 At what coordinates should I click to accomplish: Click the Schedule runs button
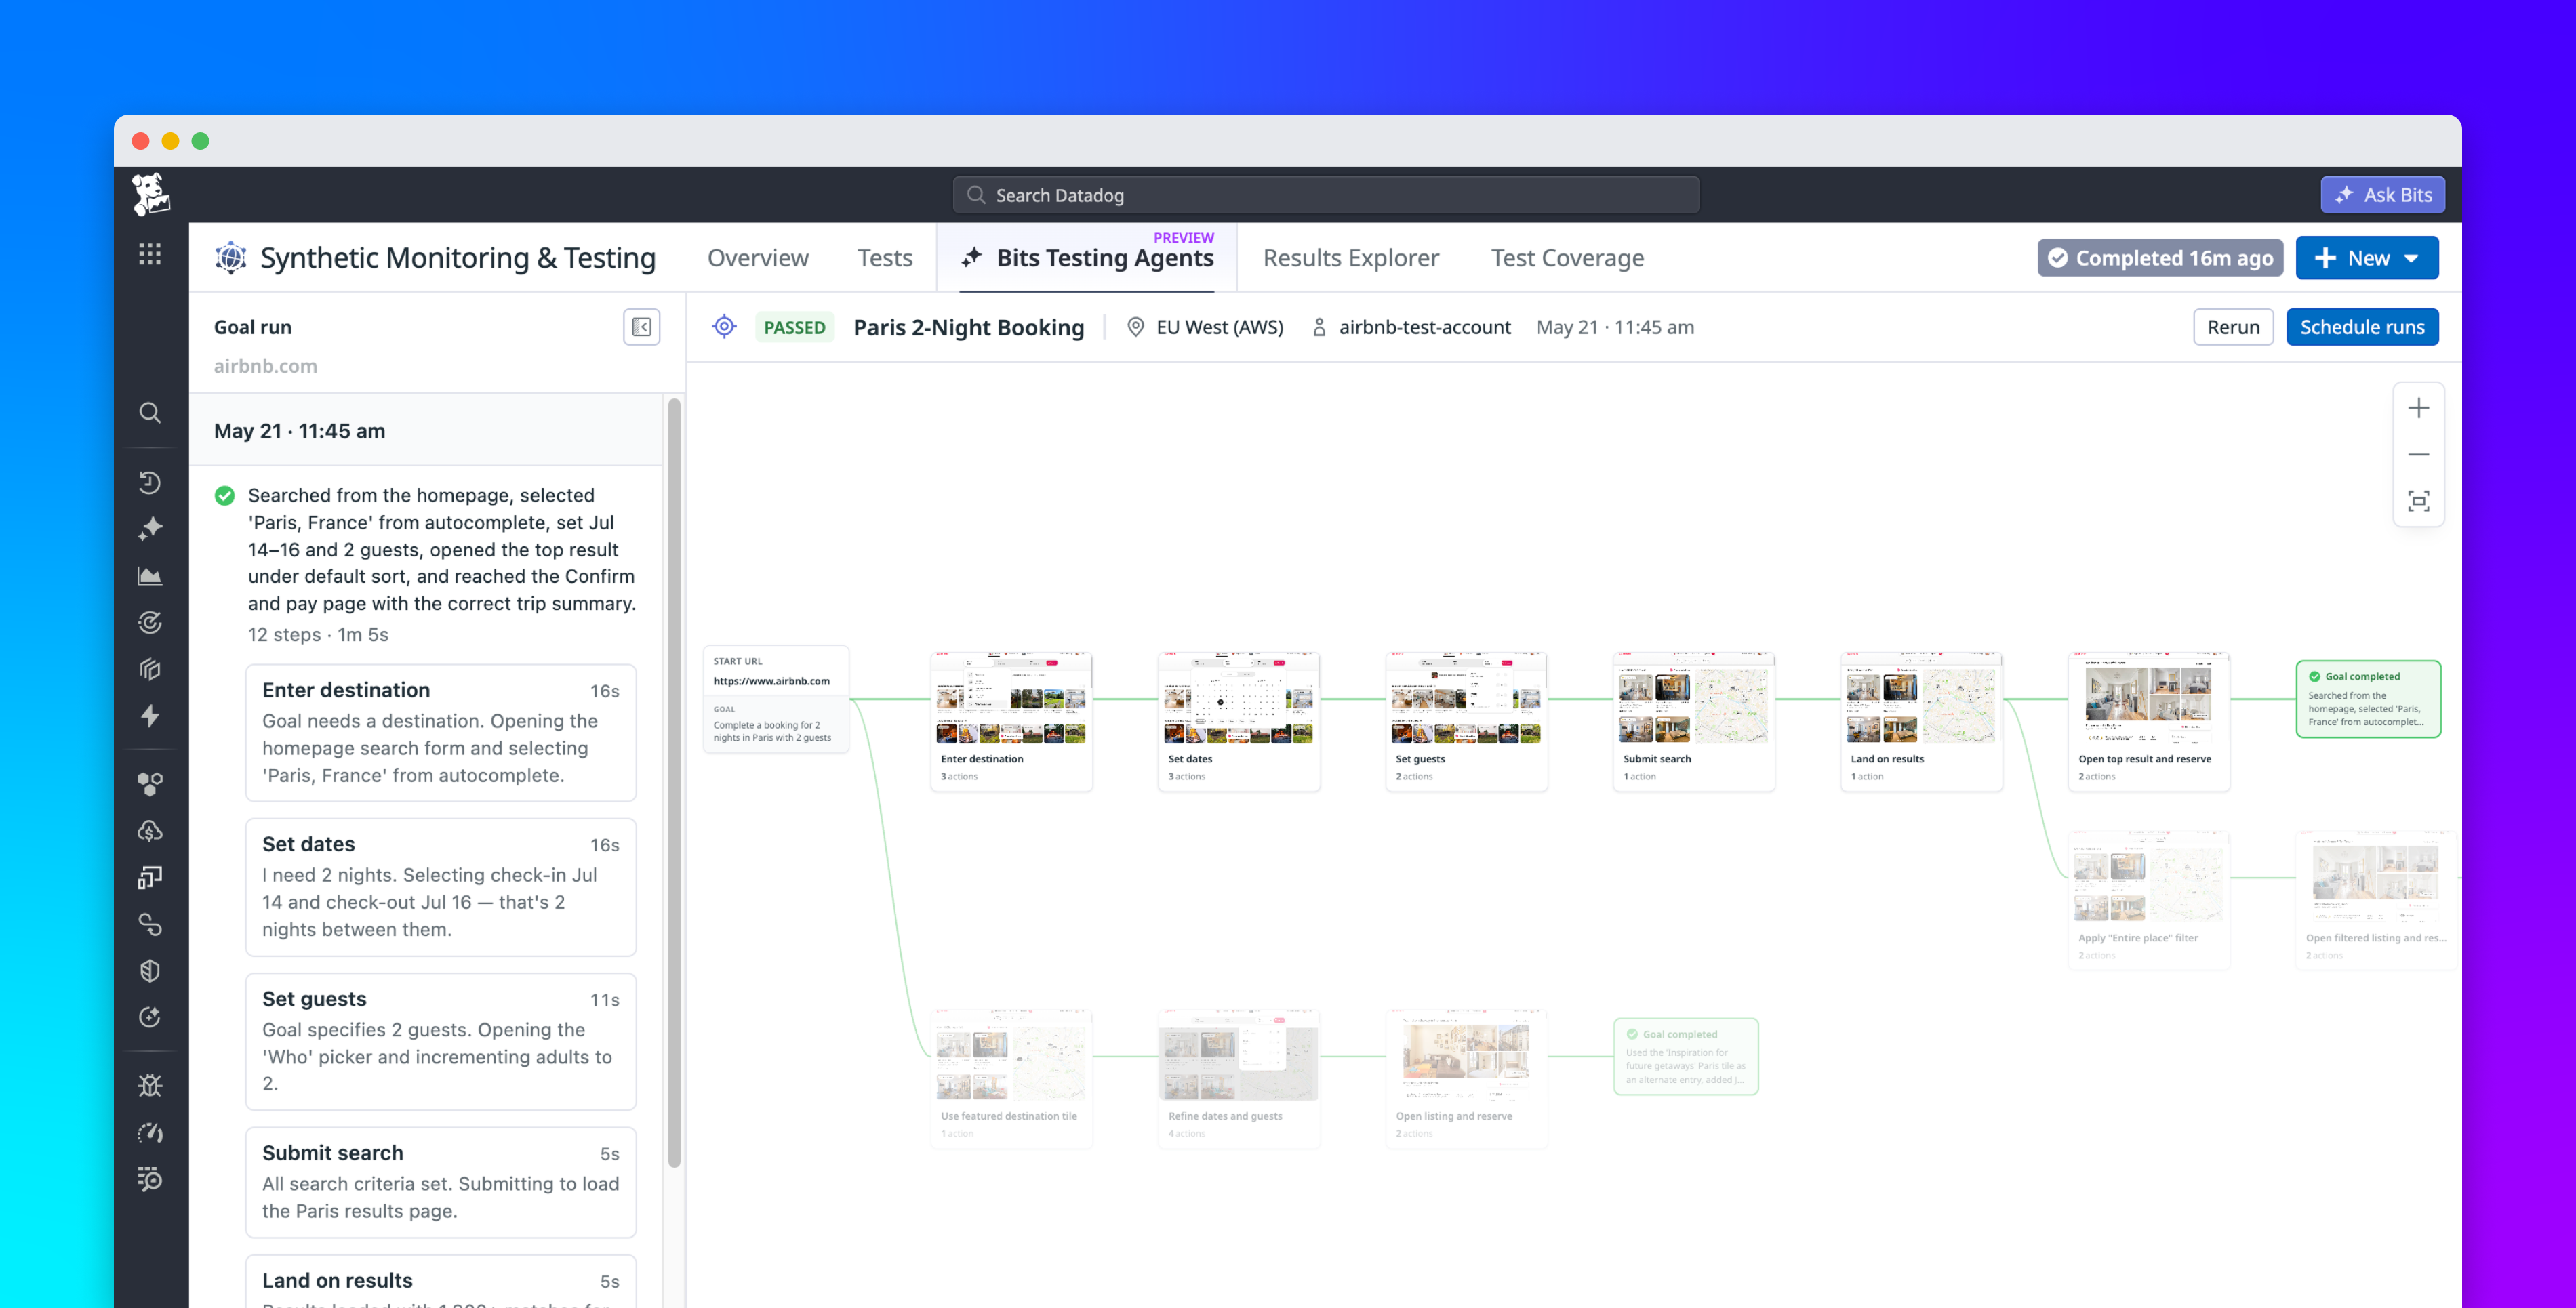[x=2363, y=327]
